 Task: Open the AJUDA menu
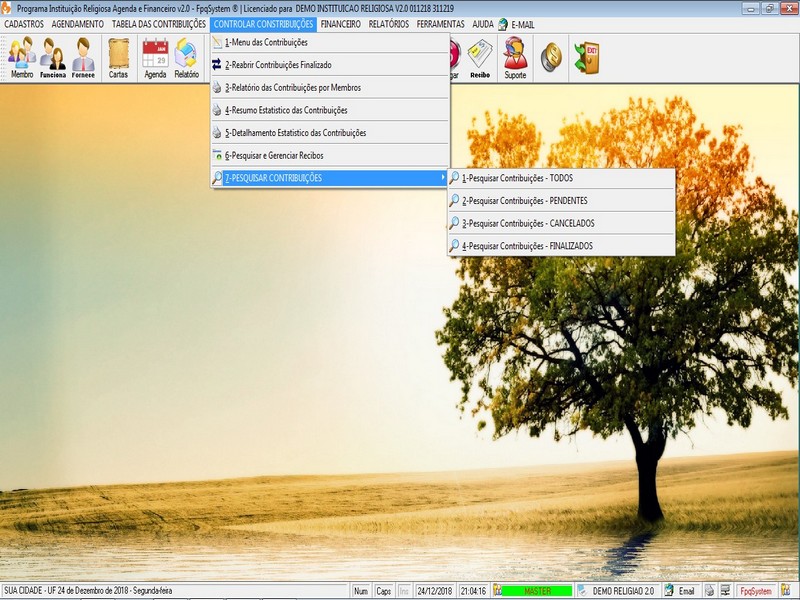(x=483, y=24)
